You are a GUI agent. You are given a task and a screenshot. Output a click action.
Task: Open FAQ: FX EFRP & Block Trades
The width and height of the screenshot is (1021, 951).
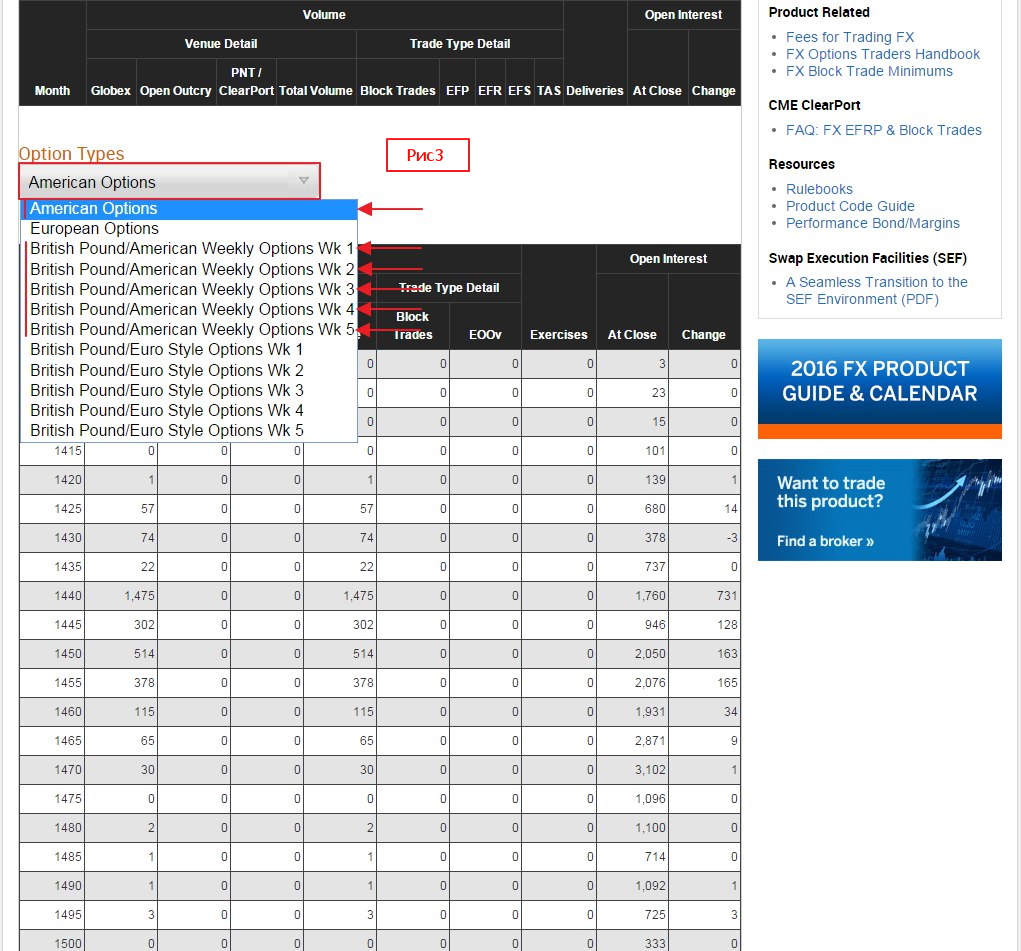(x=884, y=130)
